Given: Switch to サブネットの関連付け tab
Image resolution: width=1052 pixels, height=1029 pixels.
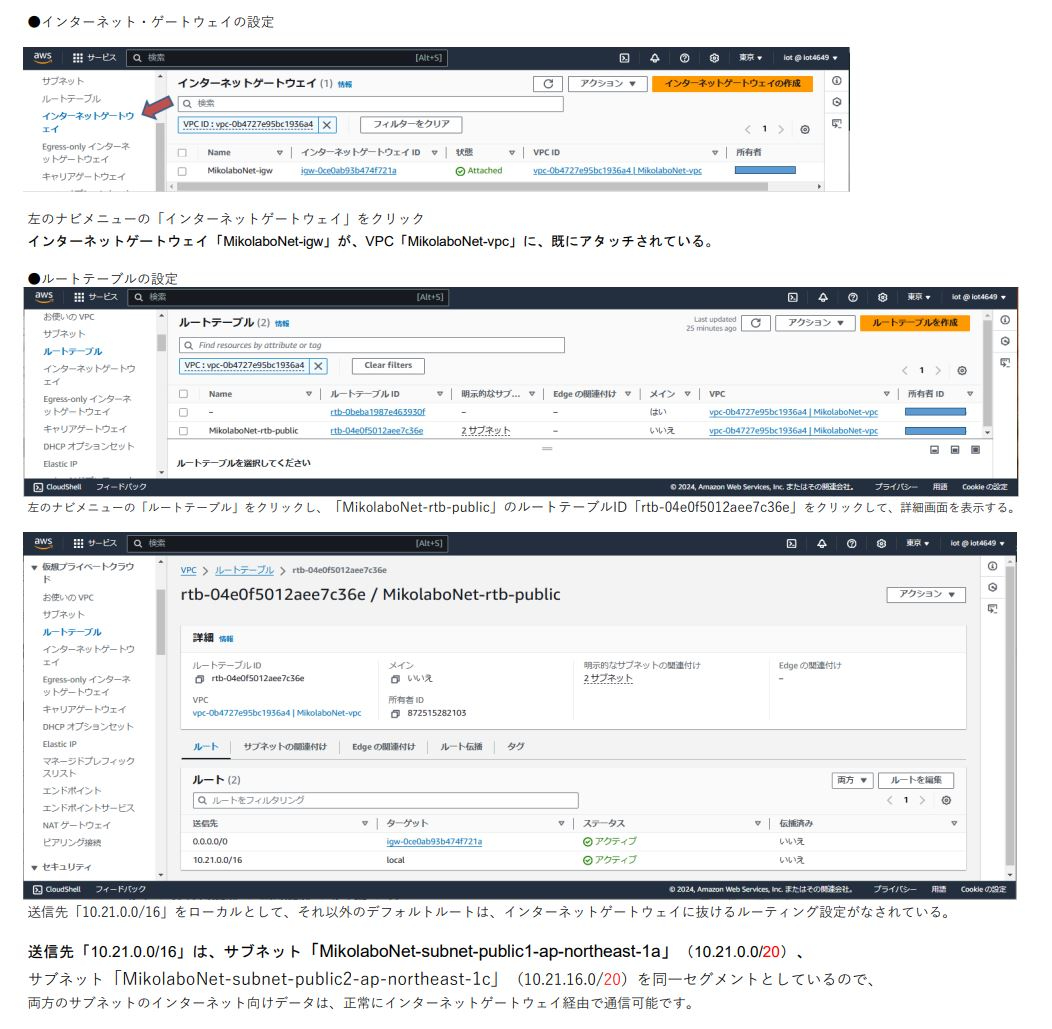Looking at the screenshot, I should 284,747.
